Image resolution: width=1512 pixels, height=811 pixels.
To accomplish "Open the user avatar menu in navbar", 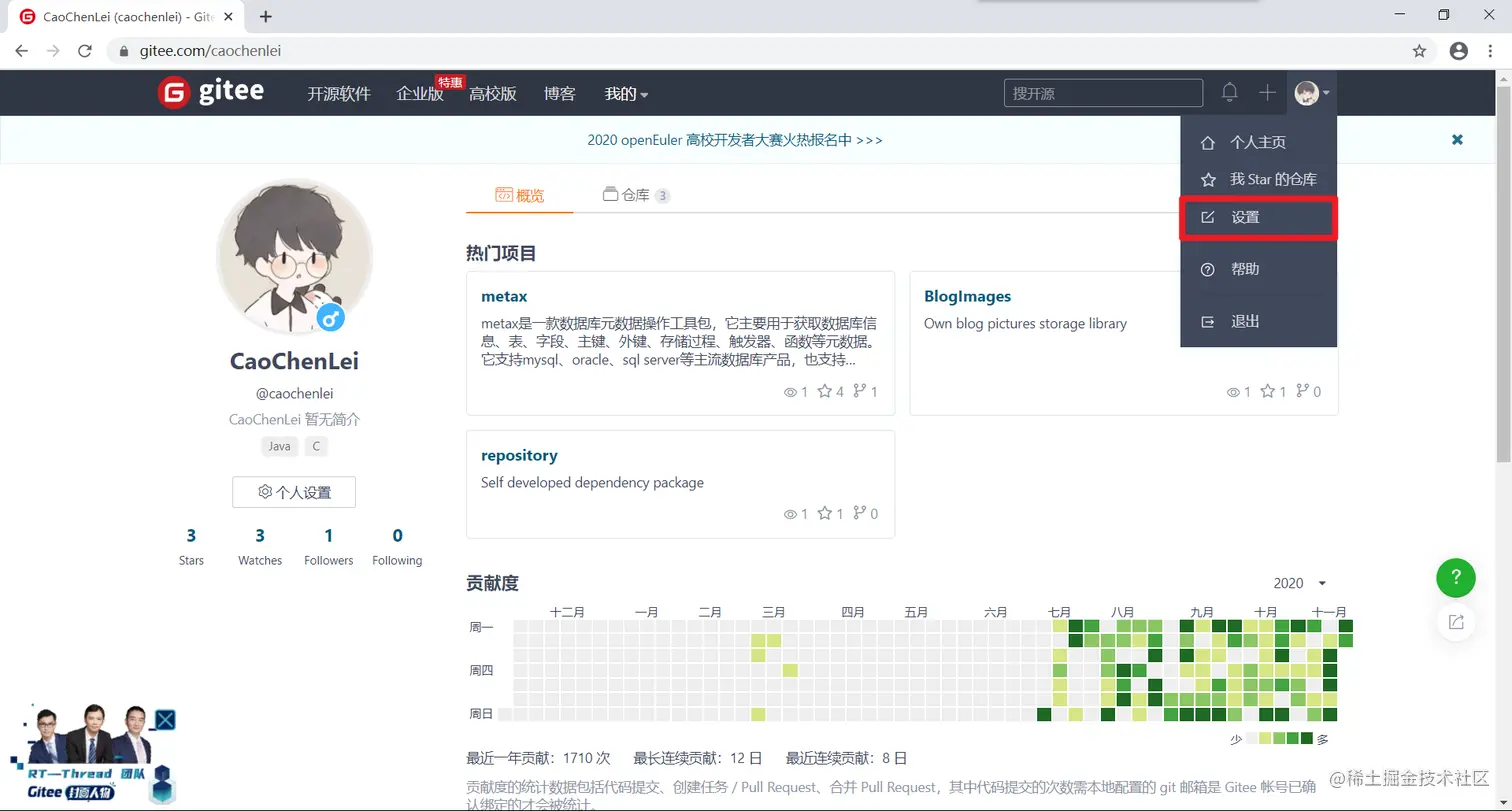I will [1312, 93].
